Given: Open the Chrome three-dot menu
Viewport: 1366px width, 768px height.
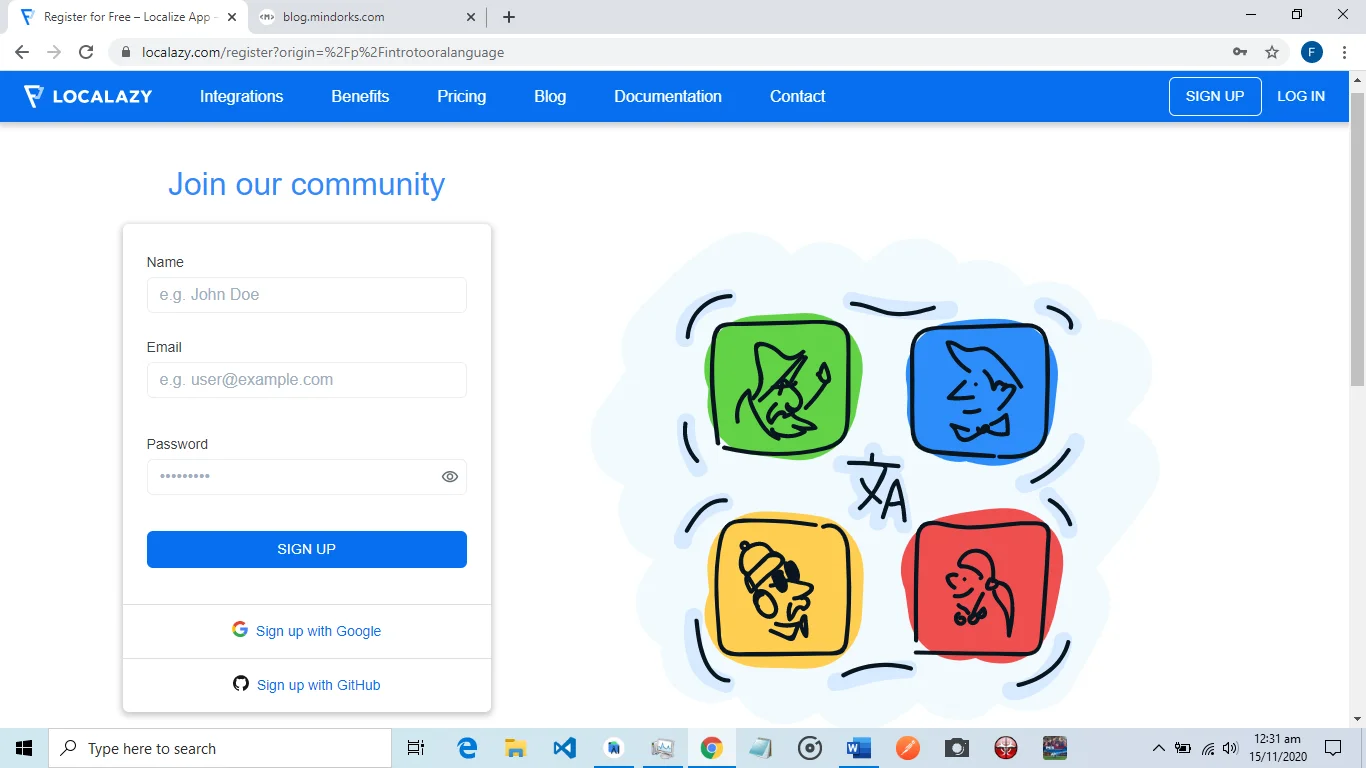Looking at the screenshot, I should point(1345,52).
